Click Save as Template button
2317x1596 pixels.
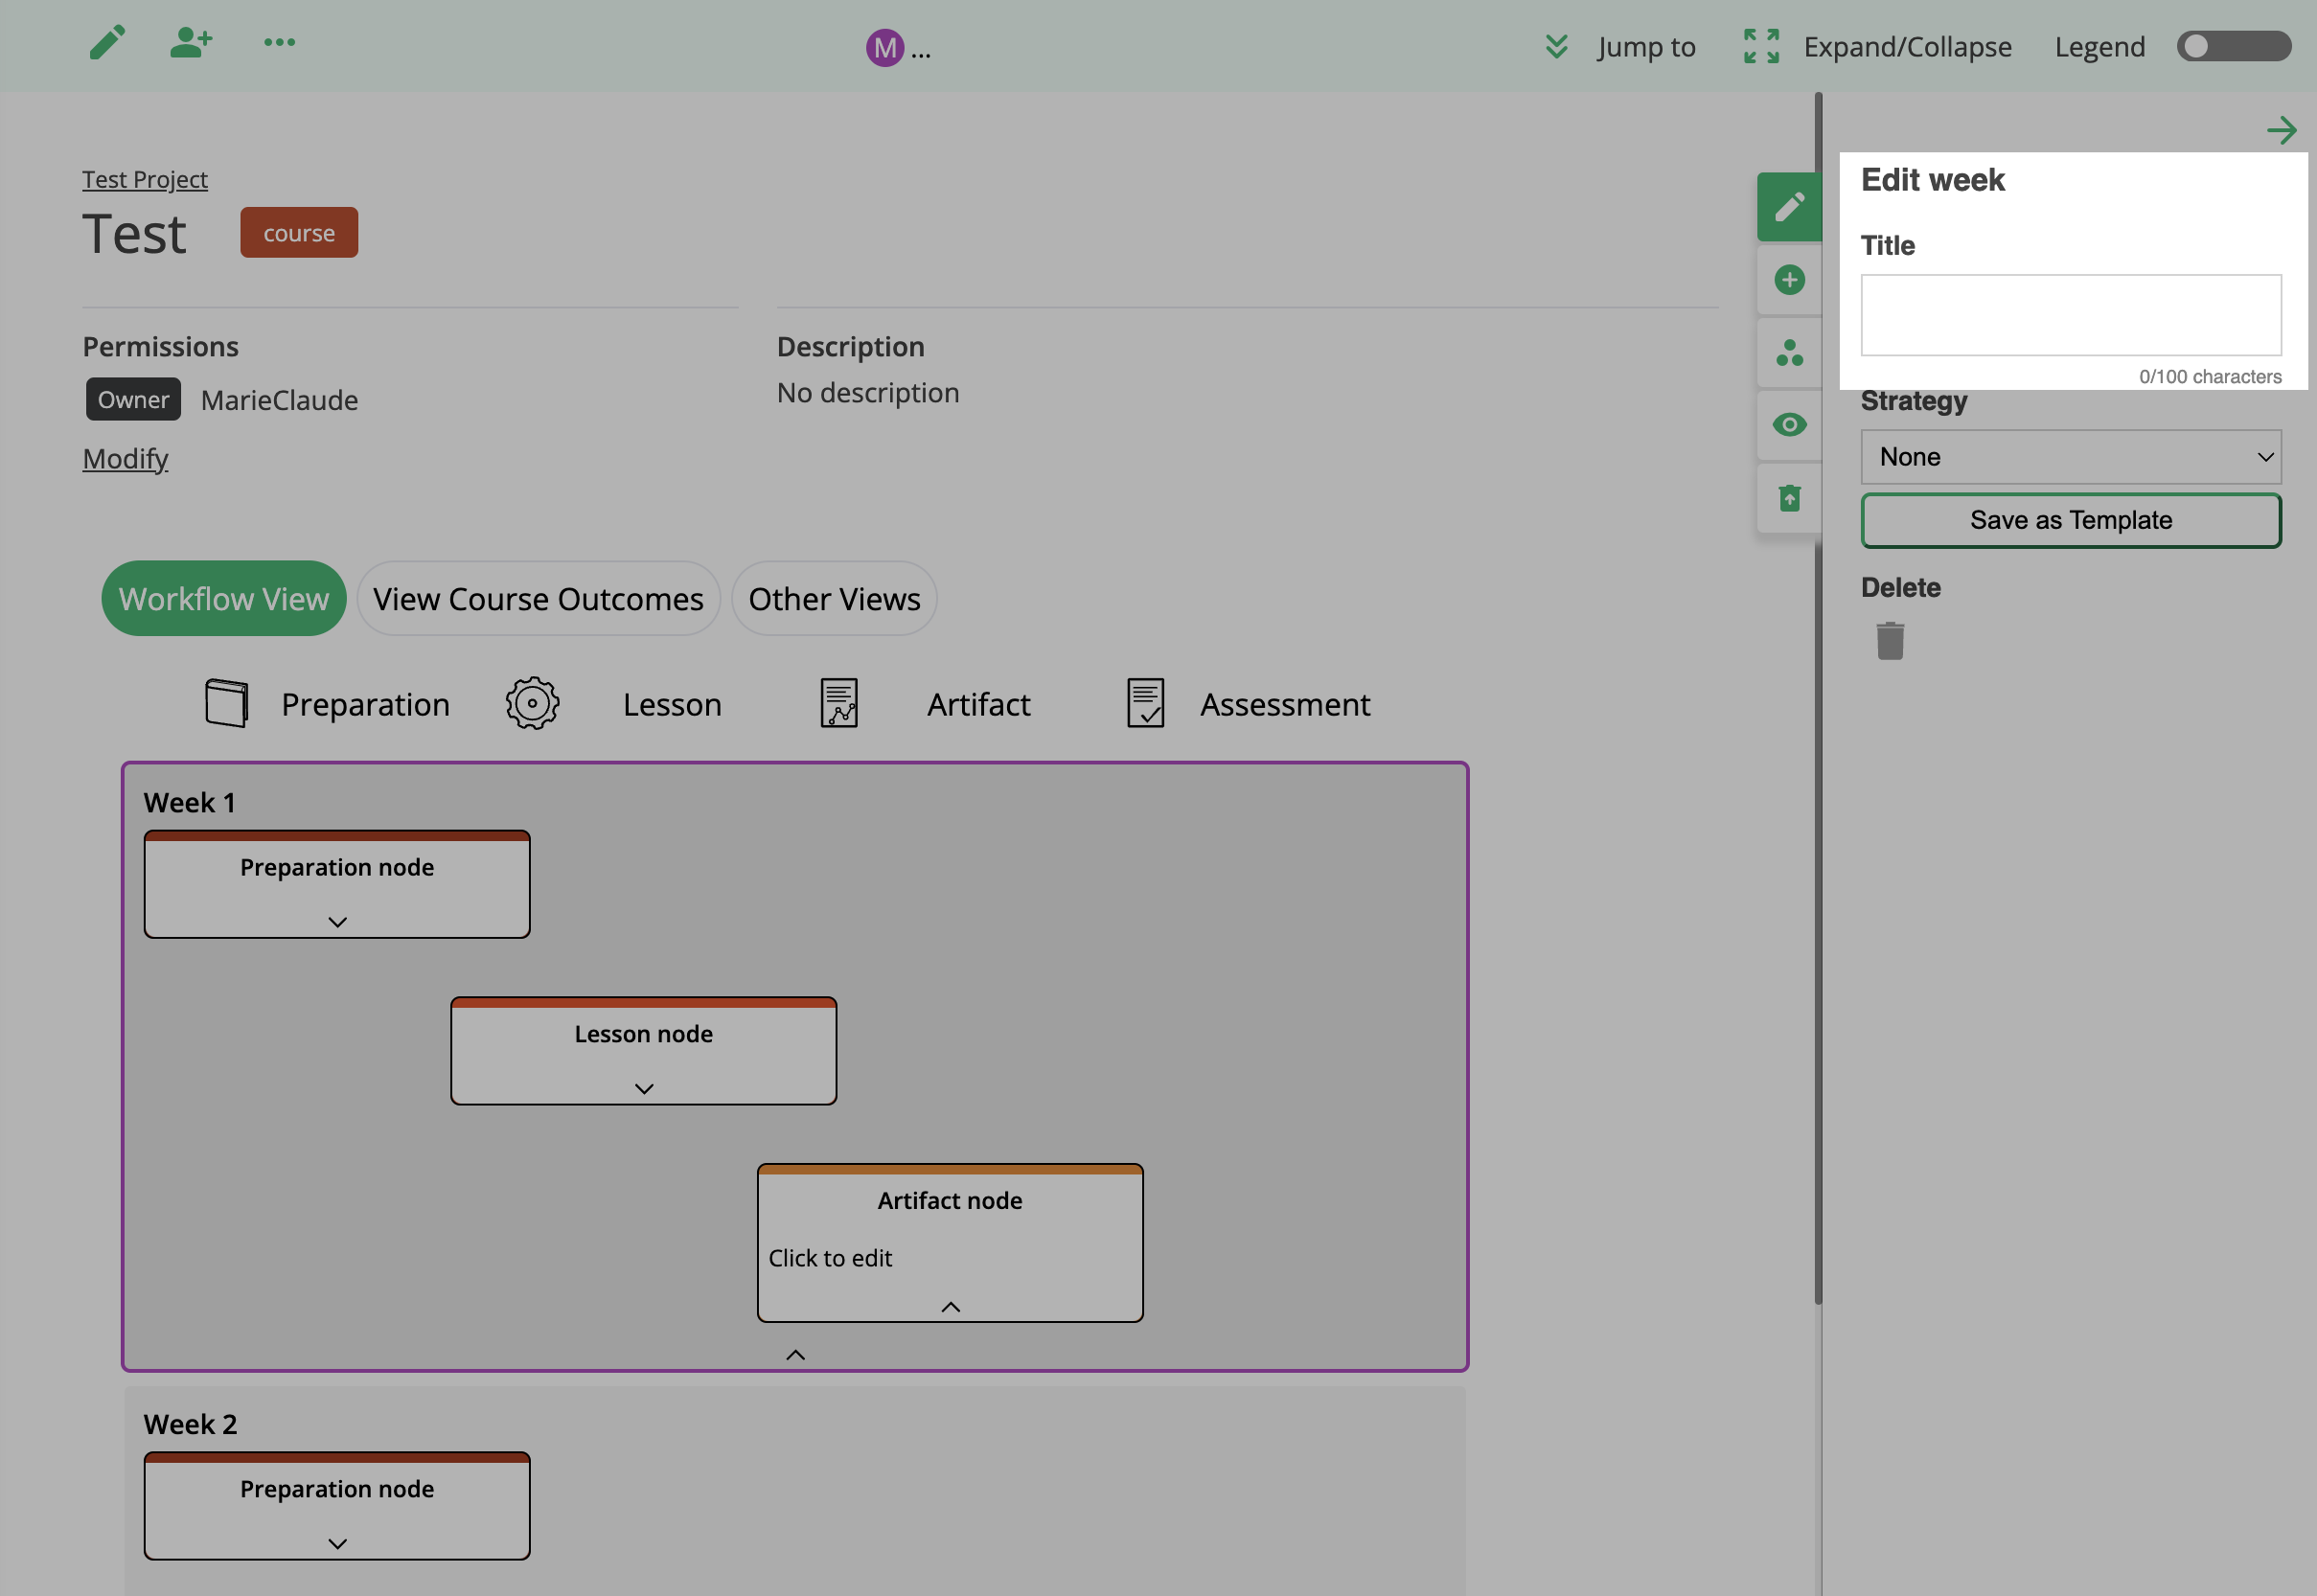(x=2070, y=520)
